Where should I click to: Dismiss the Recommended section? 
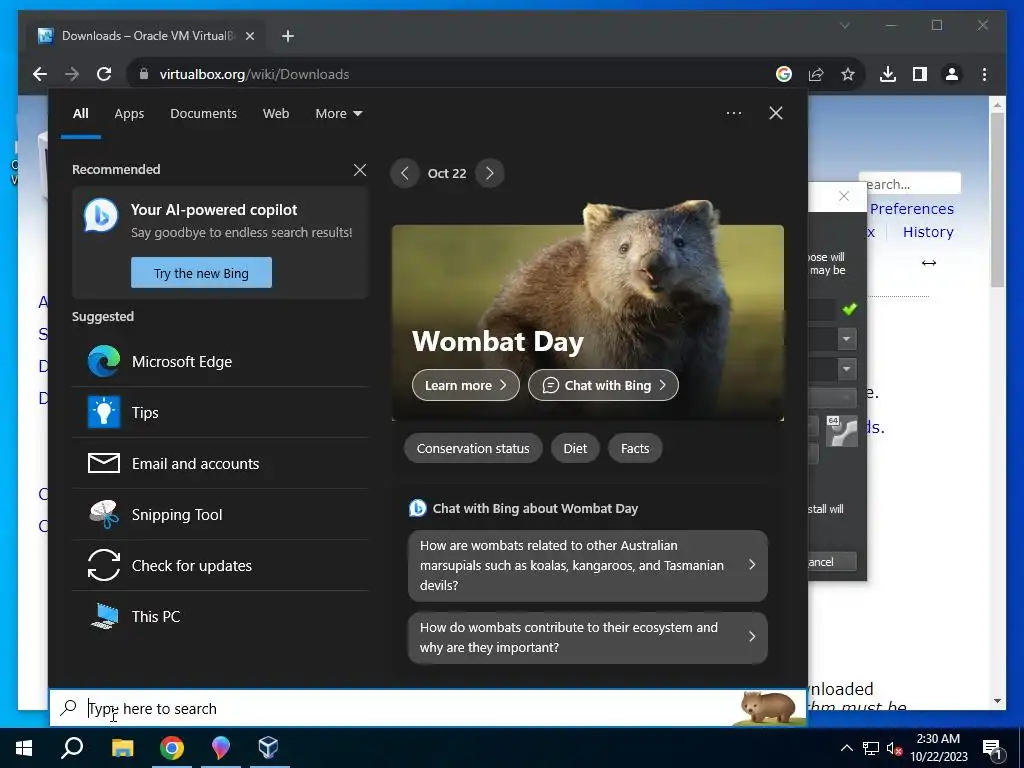pyautogui.click(x=360, y=170)
